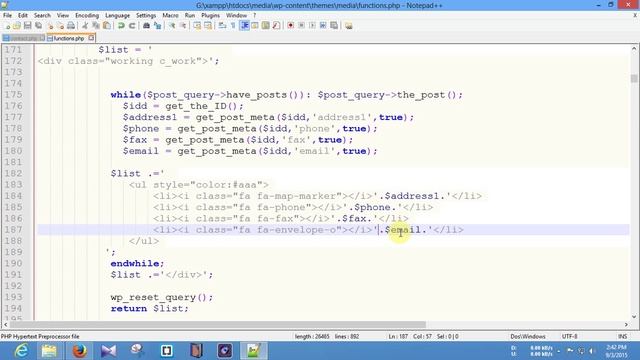This screenshot has height=360, width=640.
Task: Click the vertical scrollbar down arrow
Action: 634,316
